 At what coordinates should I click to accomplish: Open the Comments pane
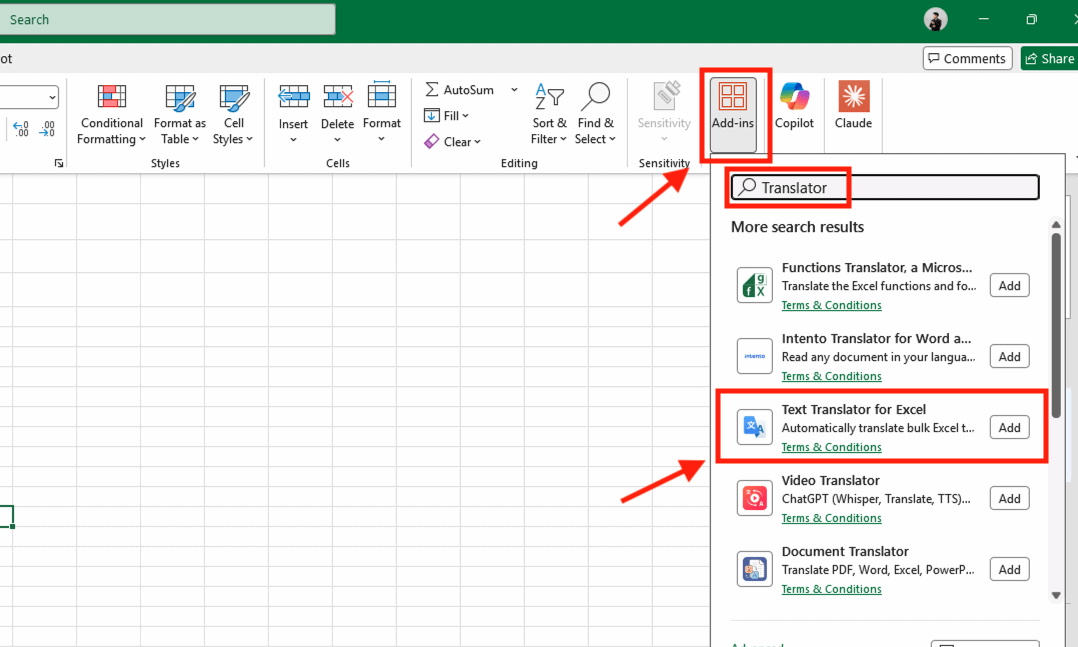(966, 58)
